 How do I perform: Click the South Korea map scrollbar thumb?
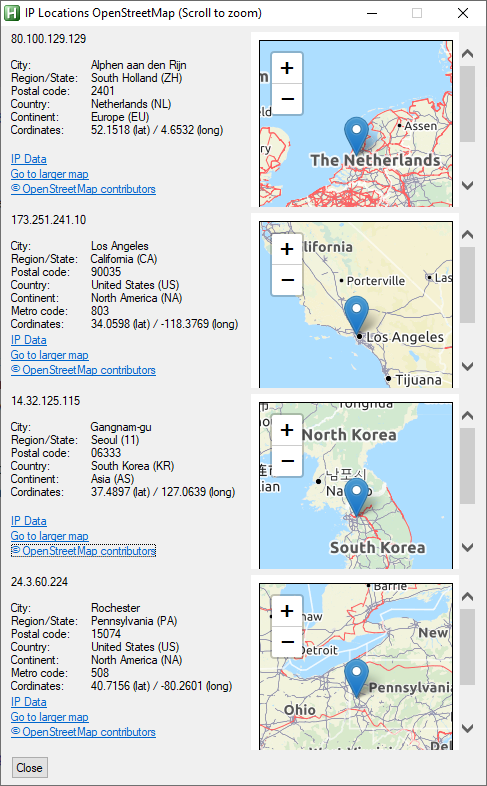click(x=467, y=466)
